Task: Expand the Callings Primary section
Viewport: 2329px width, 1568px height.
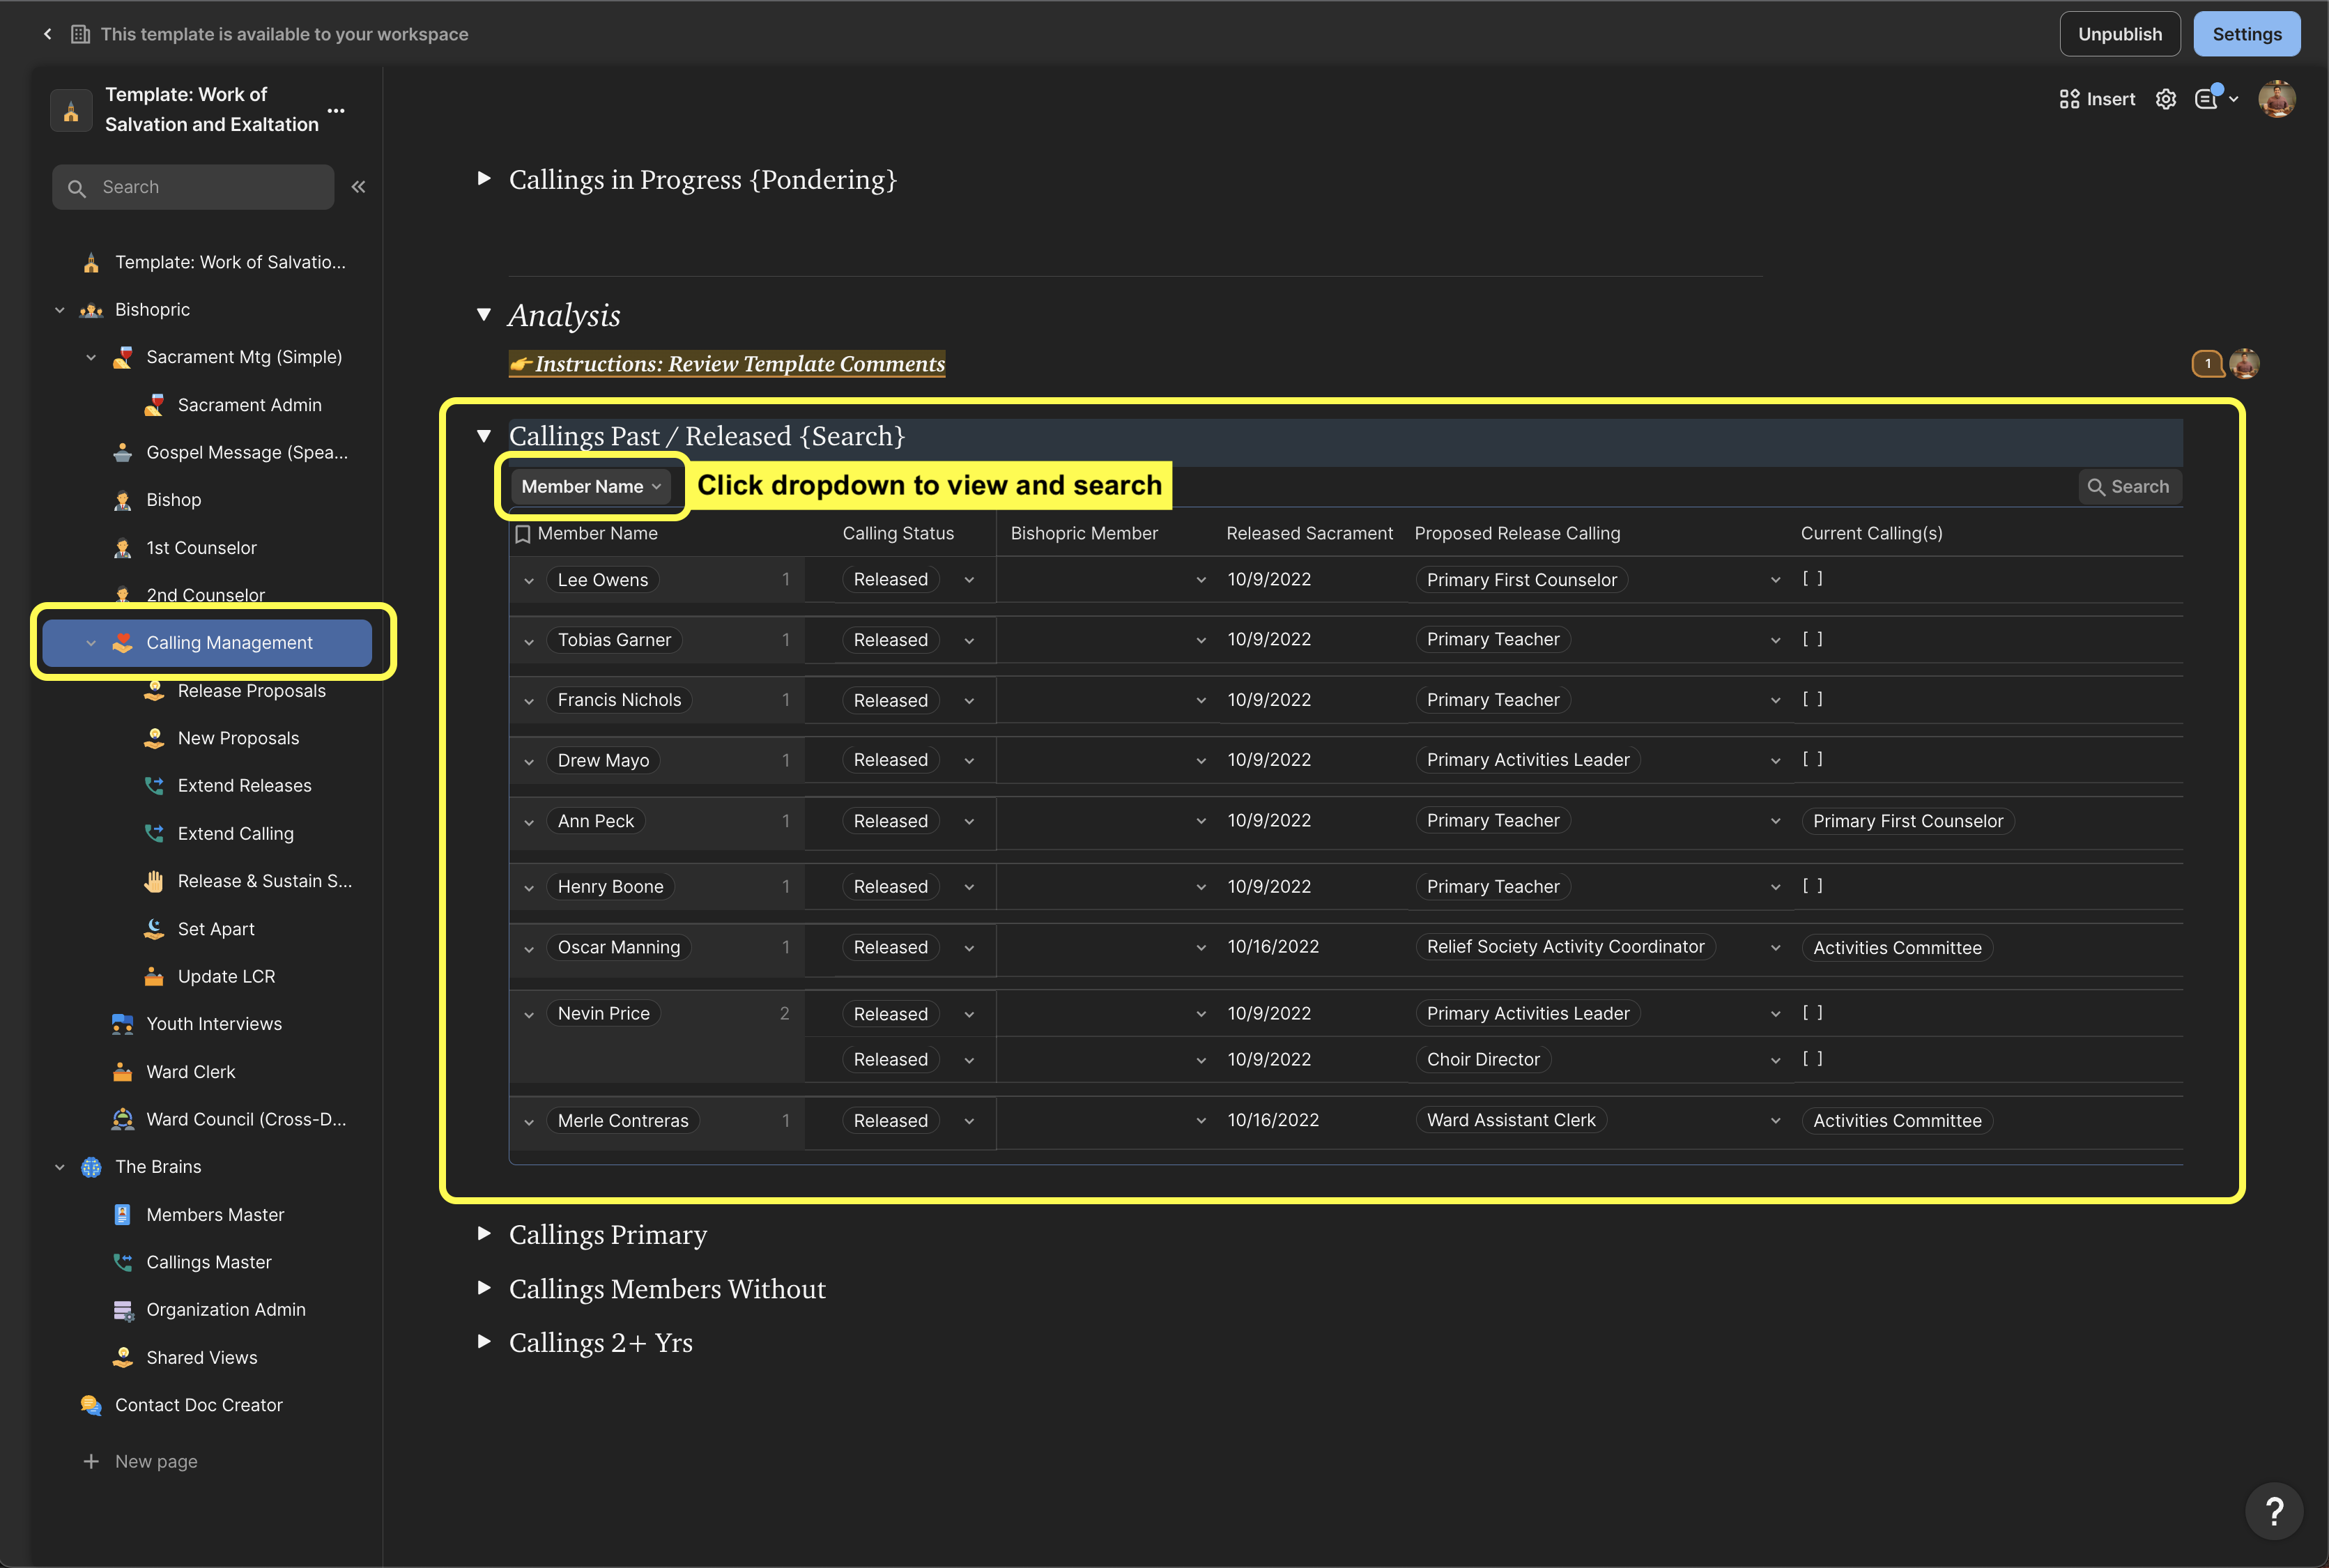Action: click(x=484, y=1234)
